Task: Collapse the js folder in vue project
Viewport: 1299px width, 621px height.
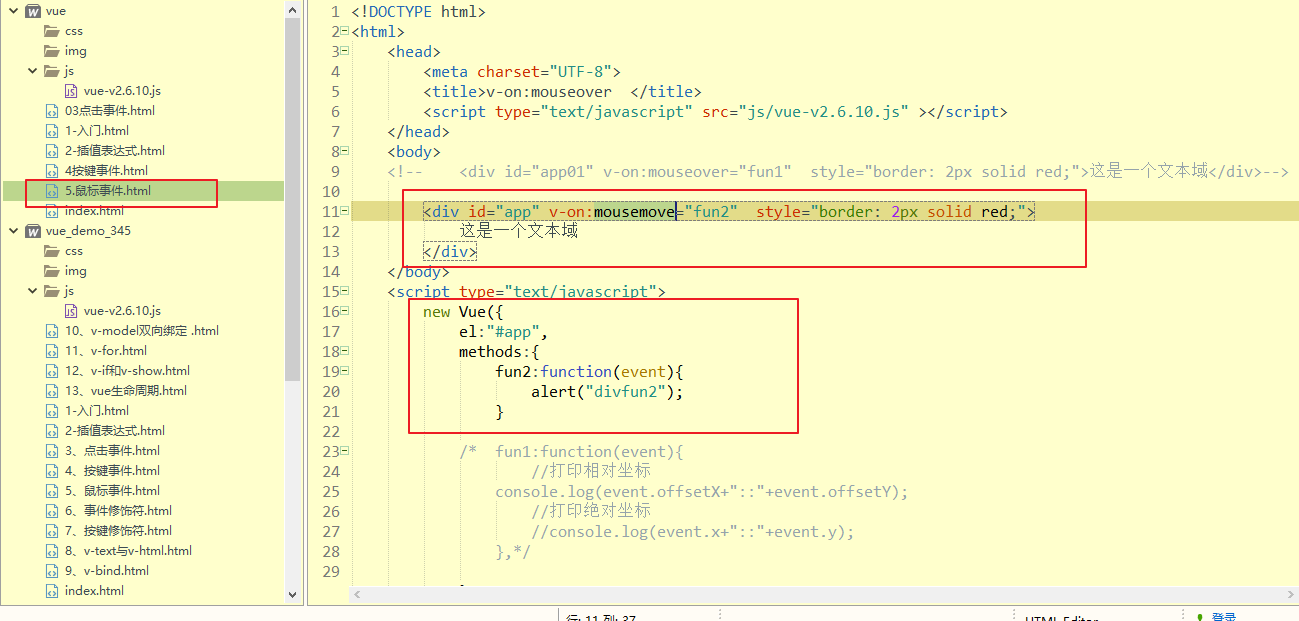Action: 33,71
